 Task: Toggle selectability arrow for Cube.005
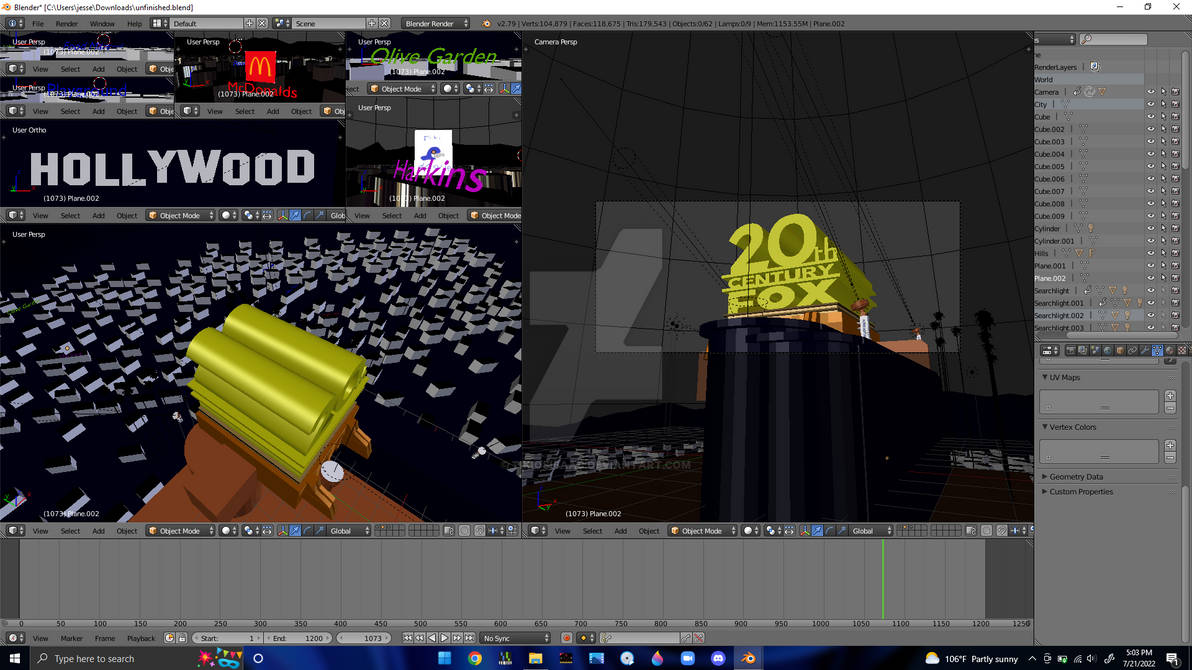(x=1163, y=167)
